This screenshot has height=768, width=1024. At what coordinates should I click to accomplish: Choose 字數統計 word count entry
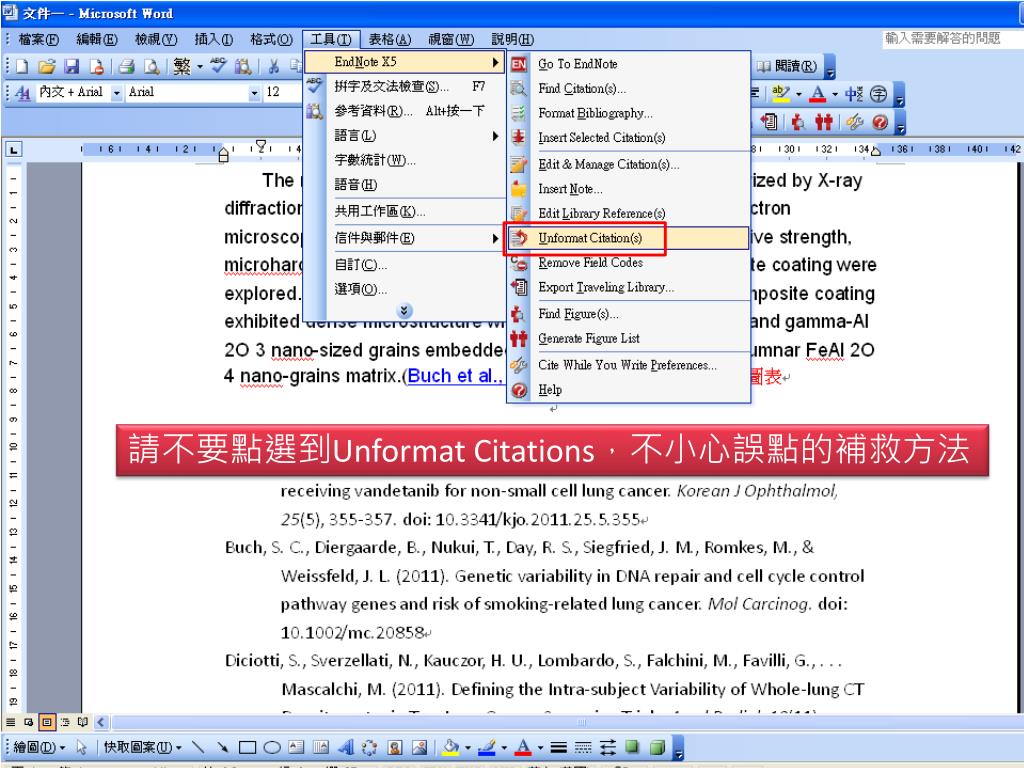[404, 160]
